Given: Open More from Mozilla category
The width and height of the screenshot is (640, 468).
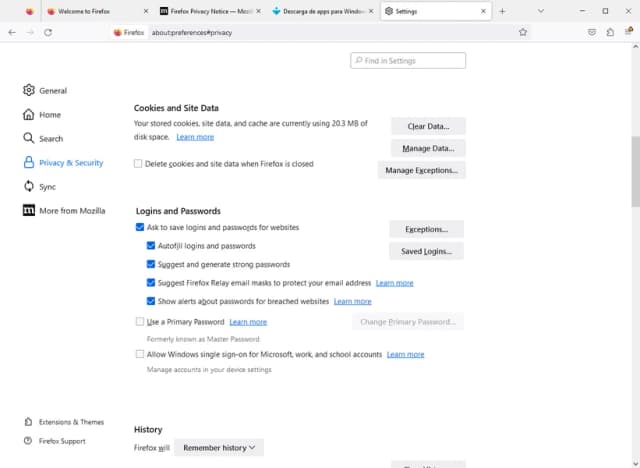Looking at the screenshot, I should (64, 211).
